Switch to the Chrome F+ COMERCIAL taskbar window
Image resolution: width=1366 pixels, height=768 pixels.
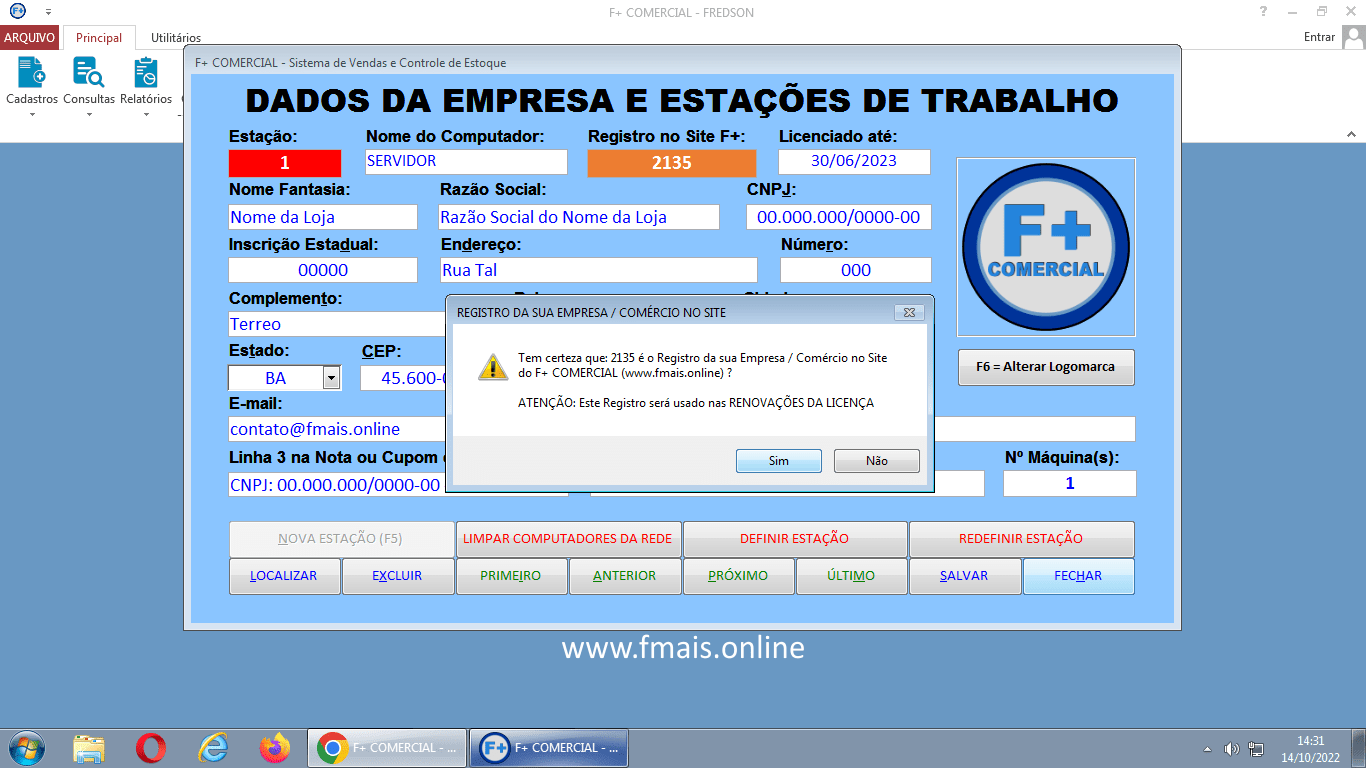point(387,747)
